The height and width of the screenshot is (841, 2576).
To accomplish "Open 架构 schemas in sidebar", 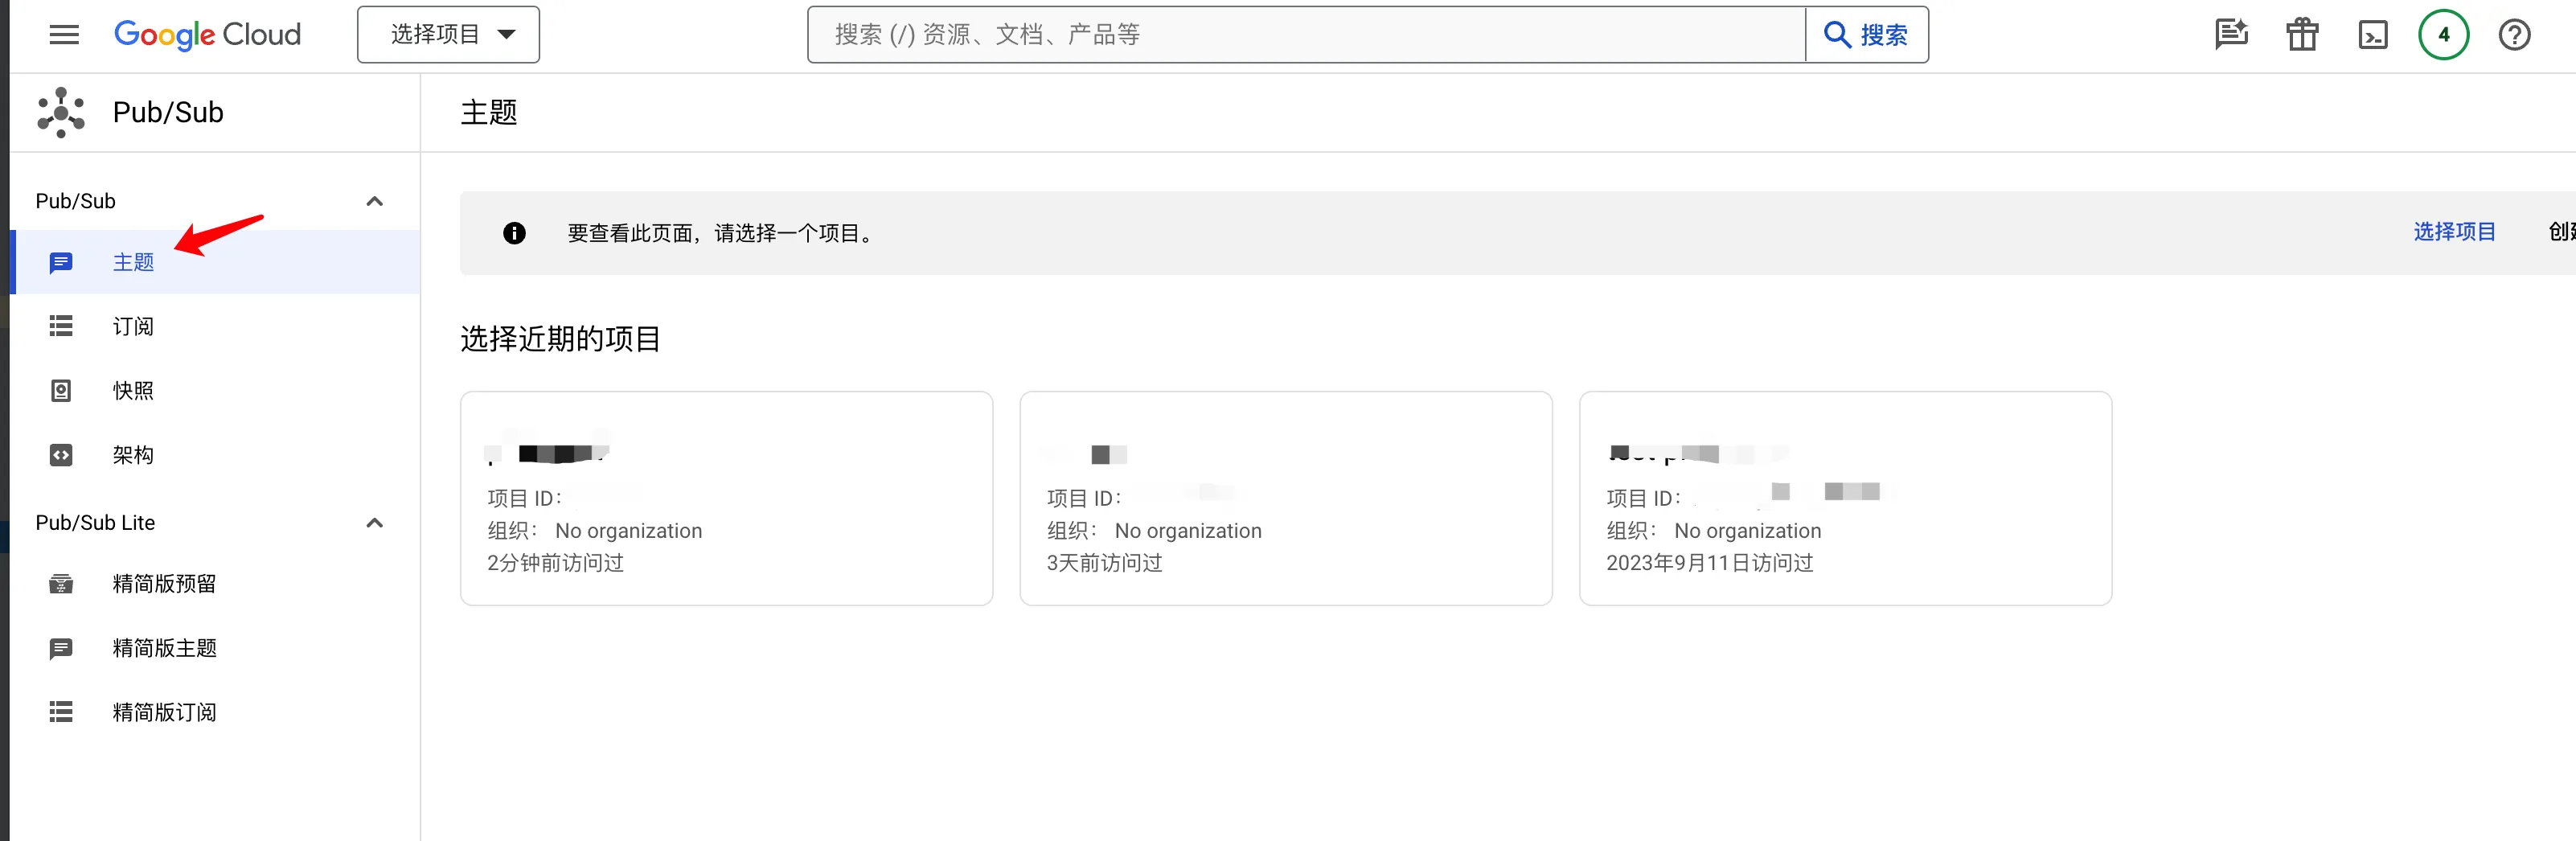I will [x=215, y=455].
